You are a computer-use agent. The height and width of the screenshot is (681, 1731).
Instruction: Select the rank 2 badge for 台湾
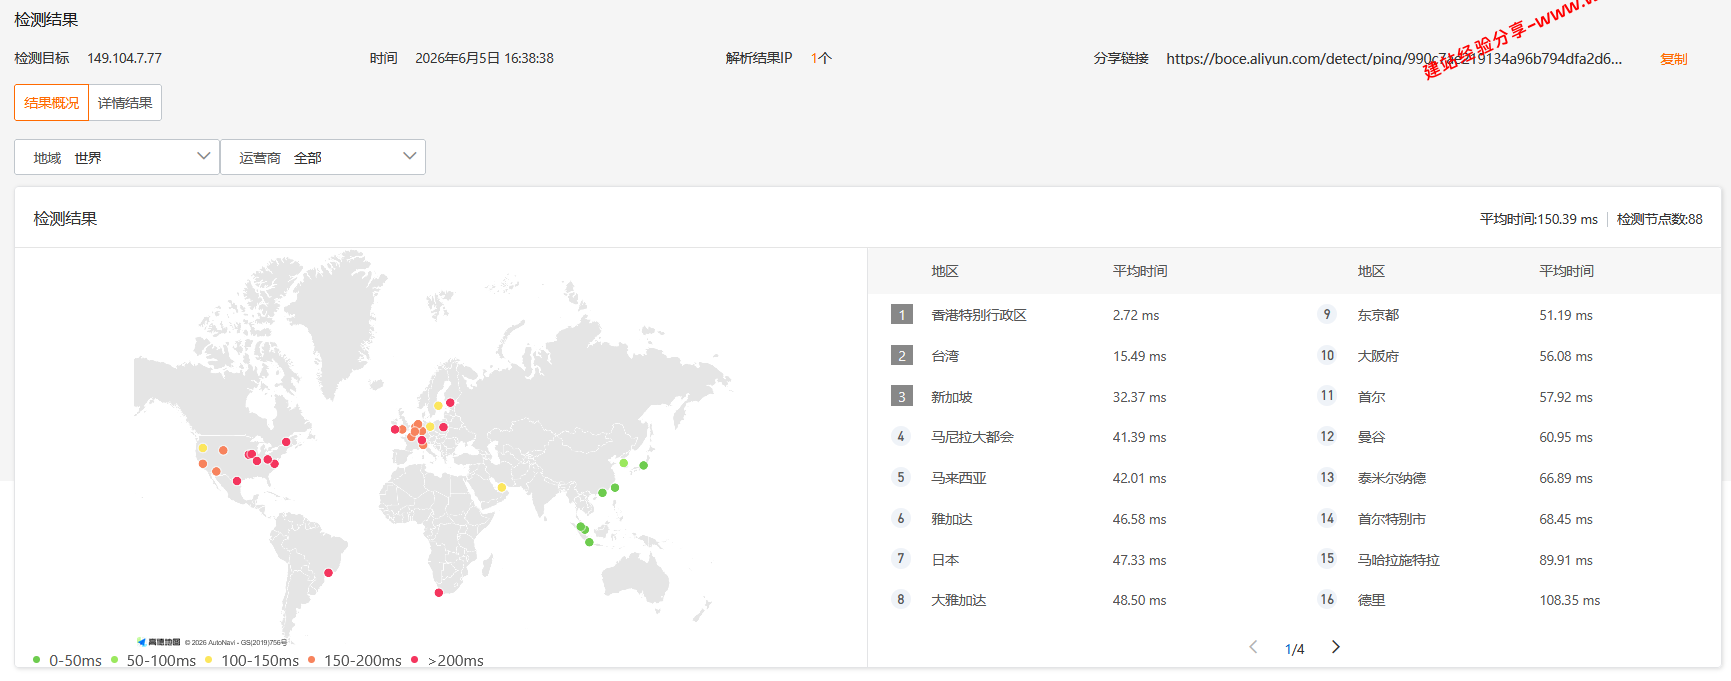tap(902, 356)
